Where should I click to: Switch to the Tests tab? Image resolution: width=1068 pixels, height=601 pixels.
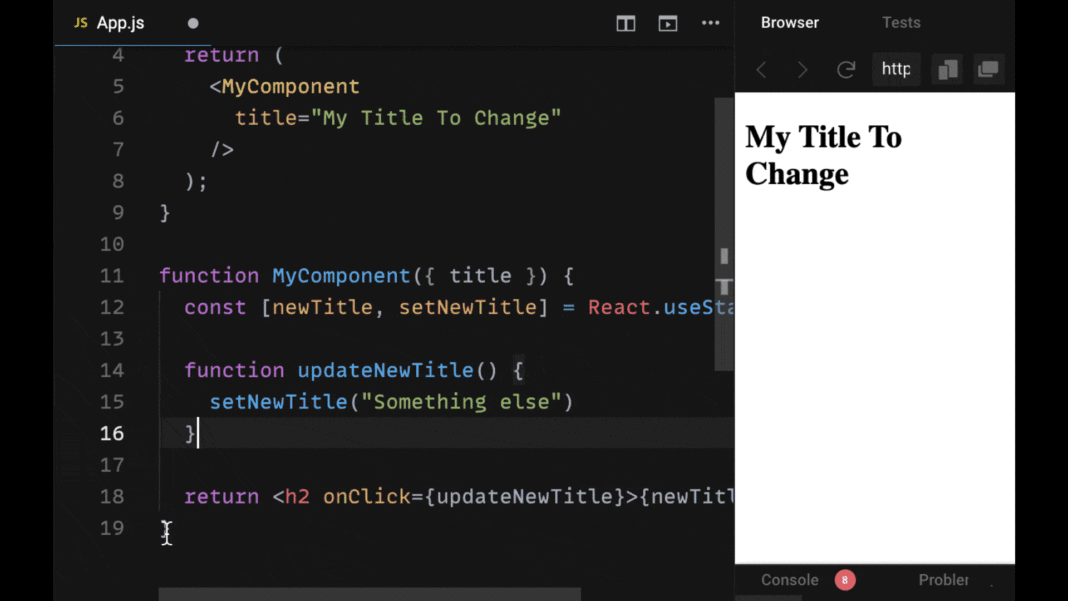click(901, 22)
